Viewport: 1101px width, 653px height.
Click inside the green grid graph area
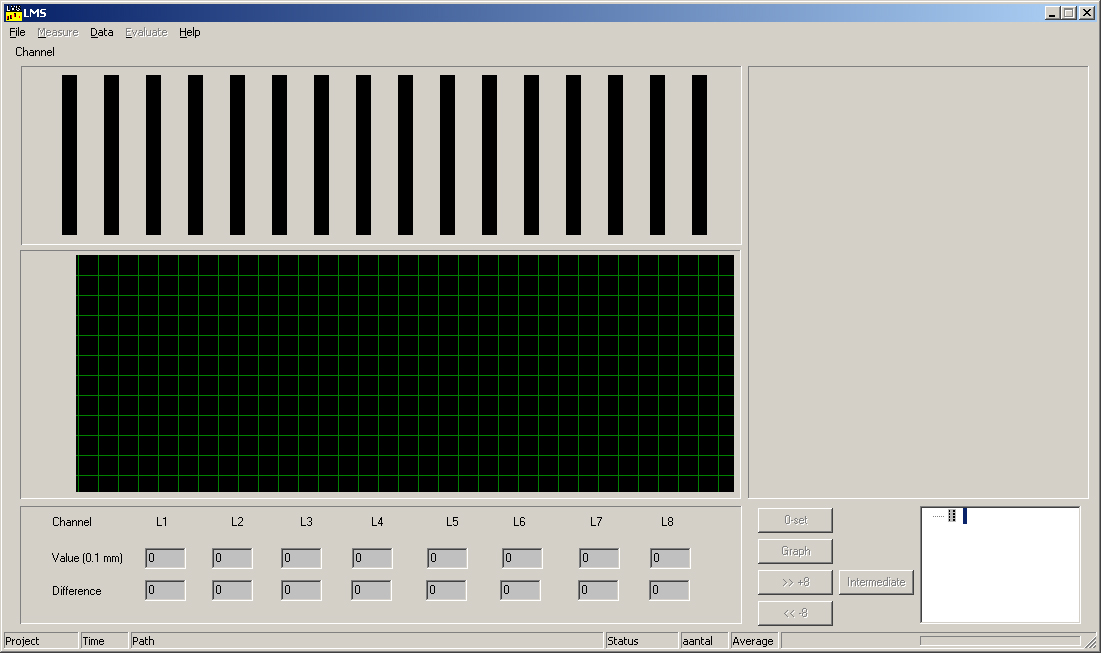coord(405,373)
